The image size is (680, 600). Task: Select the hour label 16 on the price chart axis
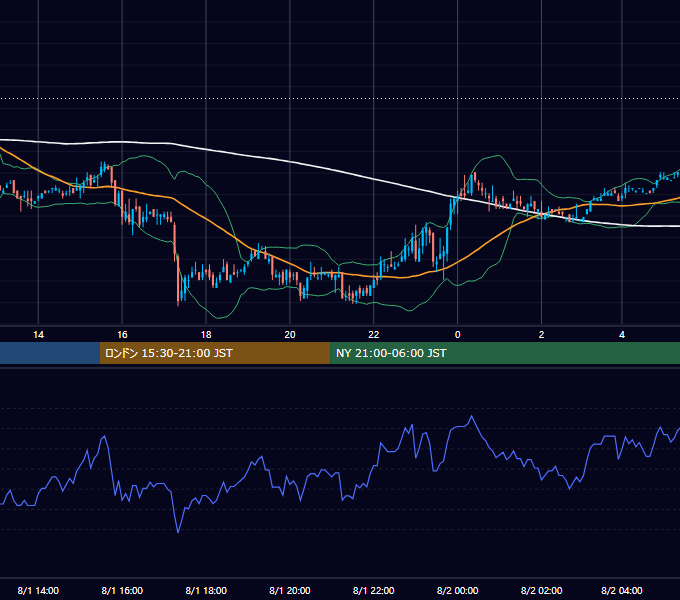pyautogui.click(x=122, y=335)
